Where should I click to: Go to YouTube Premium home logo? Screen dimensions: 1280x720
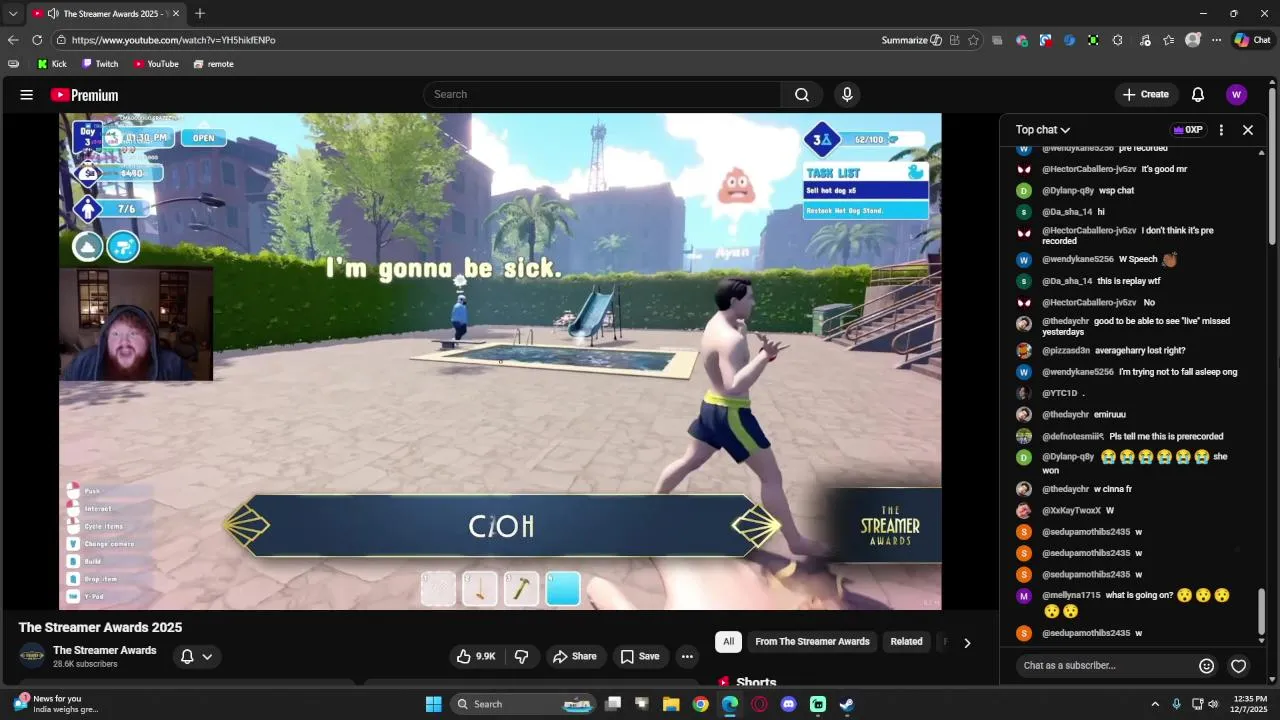(84, 95)
